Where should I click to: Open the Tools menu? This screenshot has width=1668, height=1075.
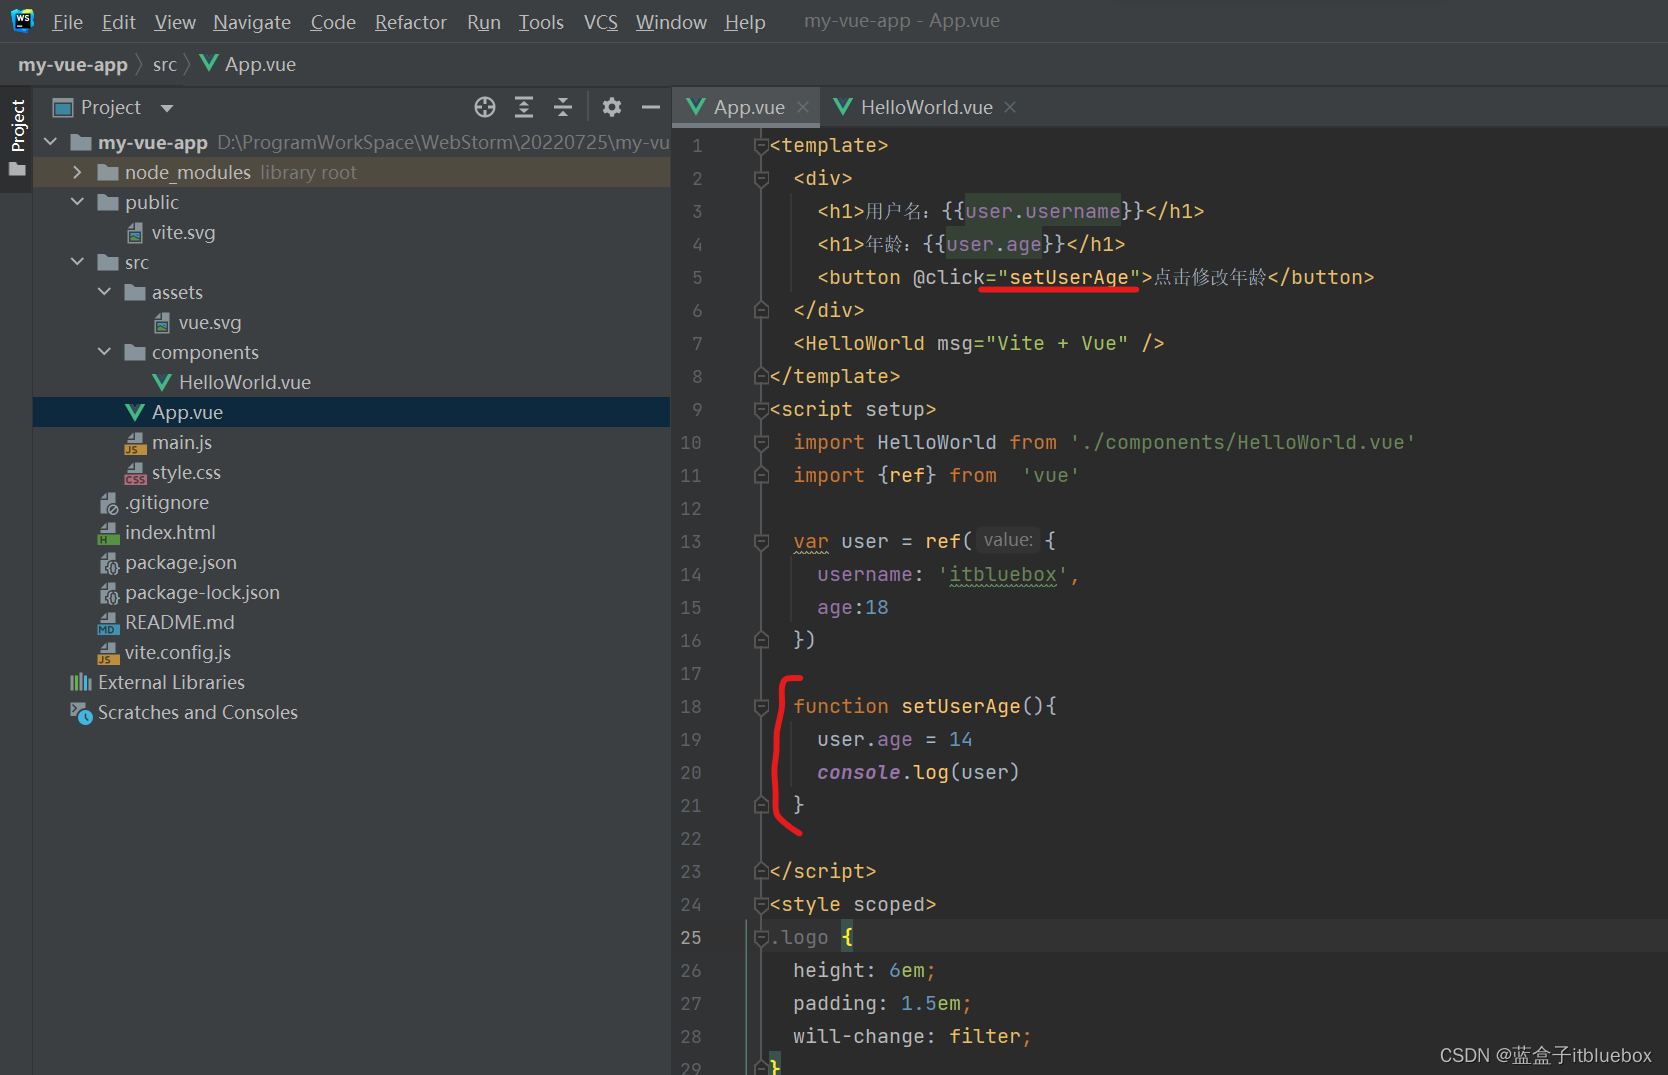[x=541, y=22]
